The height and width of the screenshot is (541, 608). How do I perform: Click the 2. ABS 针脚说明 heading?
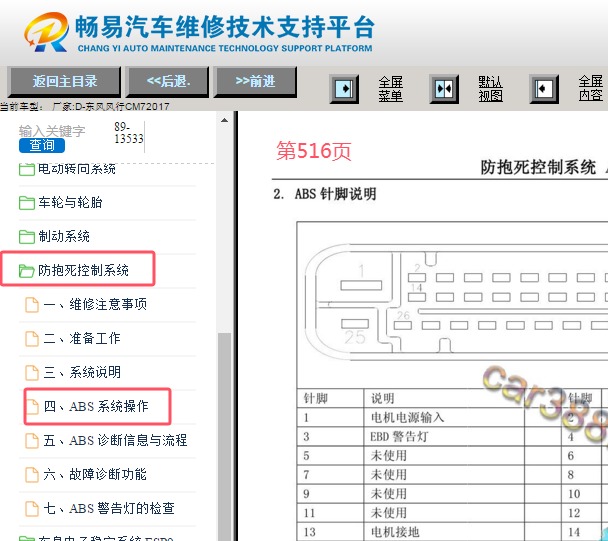[325, 194]
